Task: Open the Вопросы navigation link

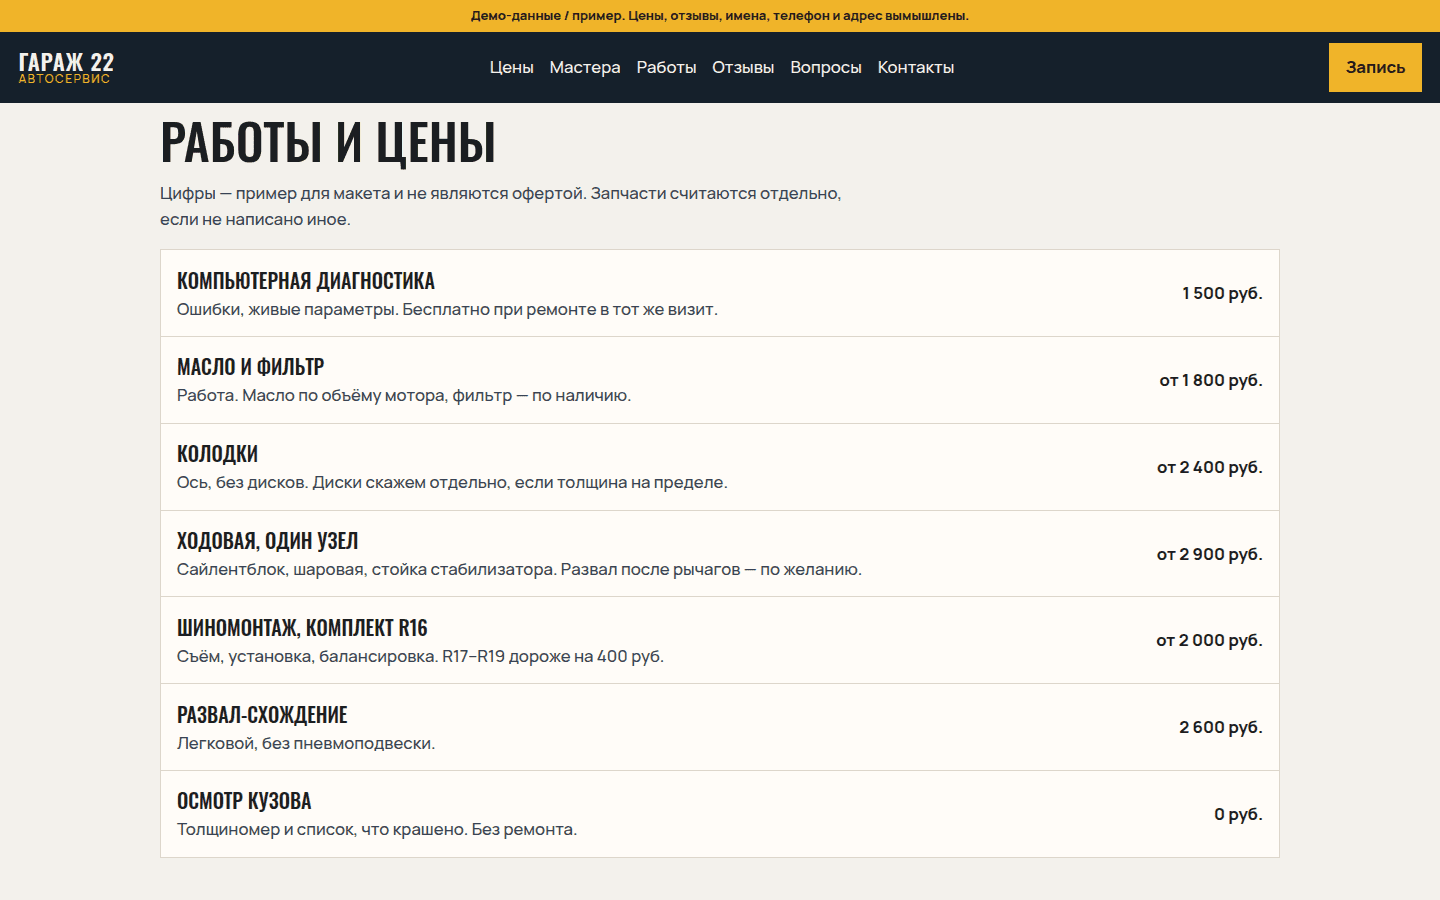Action: tap(826, 67)
